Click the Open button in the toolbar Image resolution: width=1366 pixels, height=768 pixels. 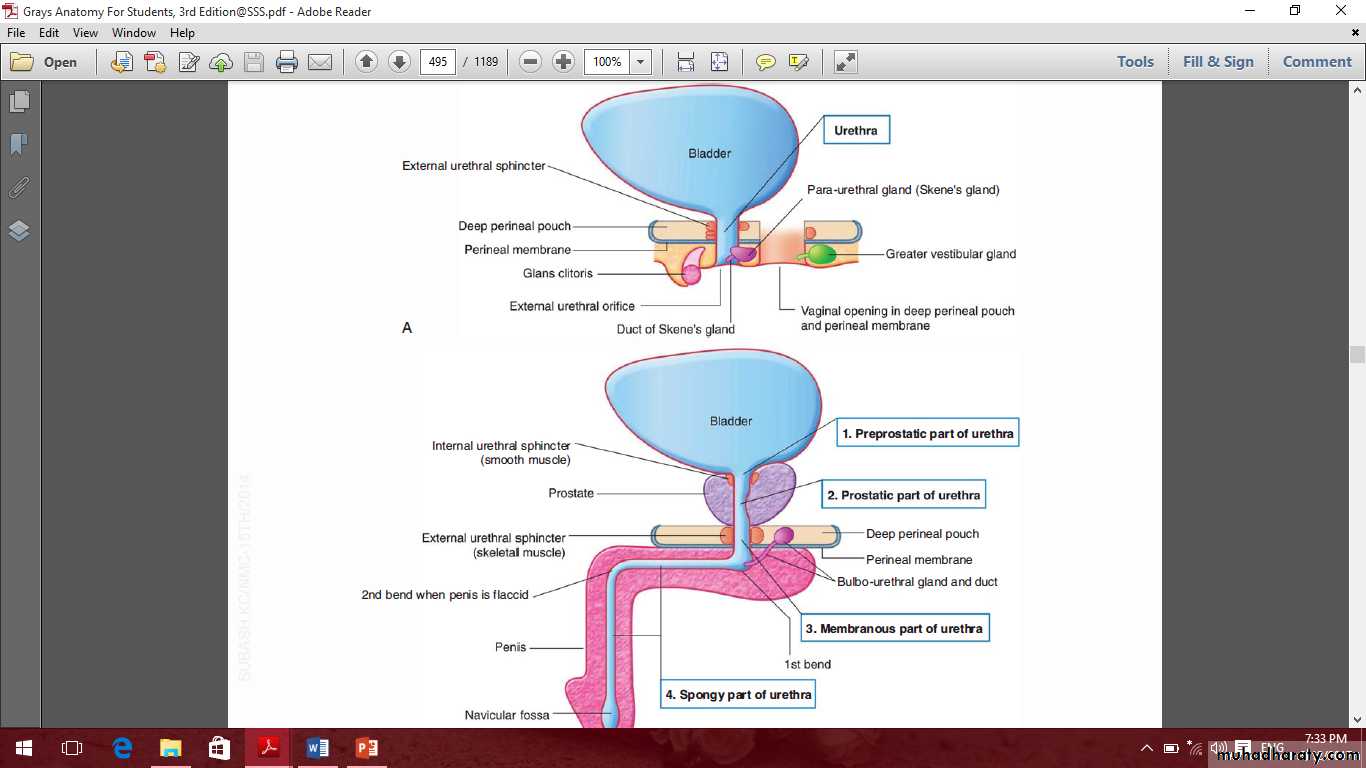pyautogui.click(x=45, y=62)
